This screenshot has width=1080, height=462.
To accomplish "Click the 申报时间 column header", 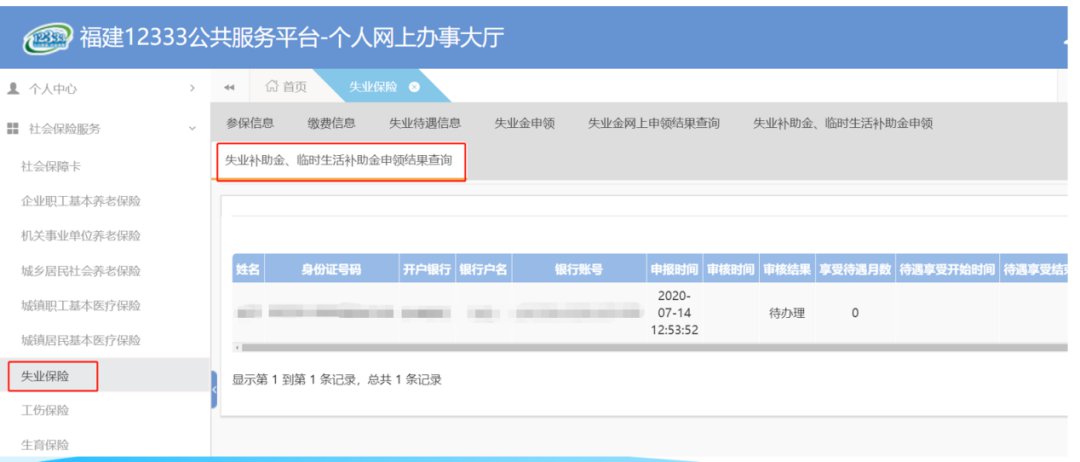I will [x=674, y=269].
